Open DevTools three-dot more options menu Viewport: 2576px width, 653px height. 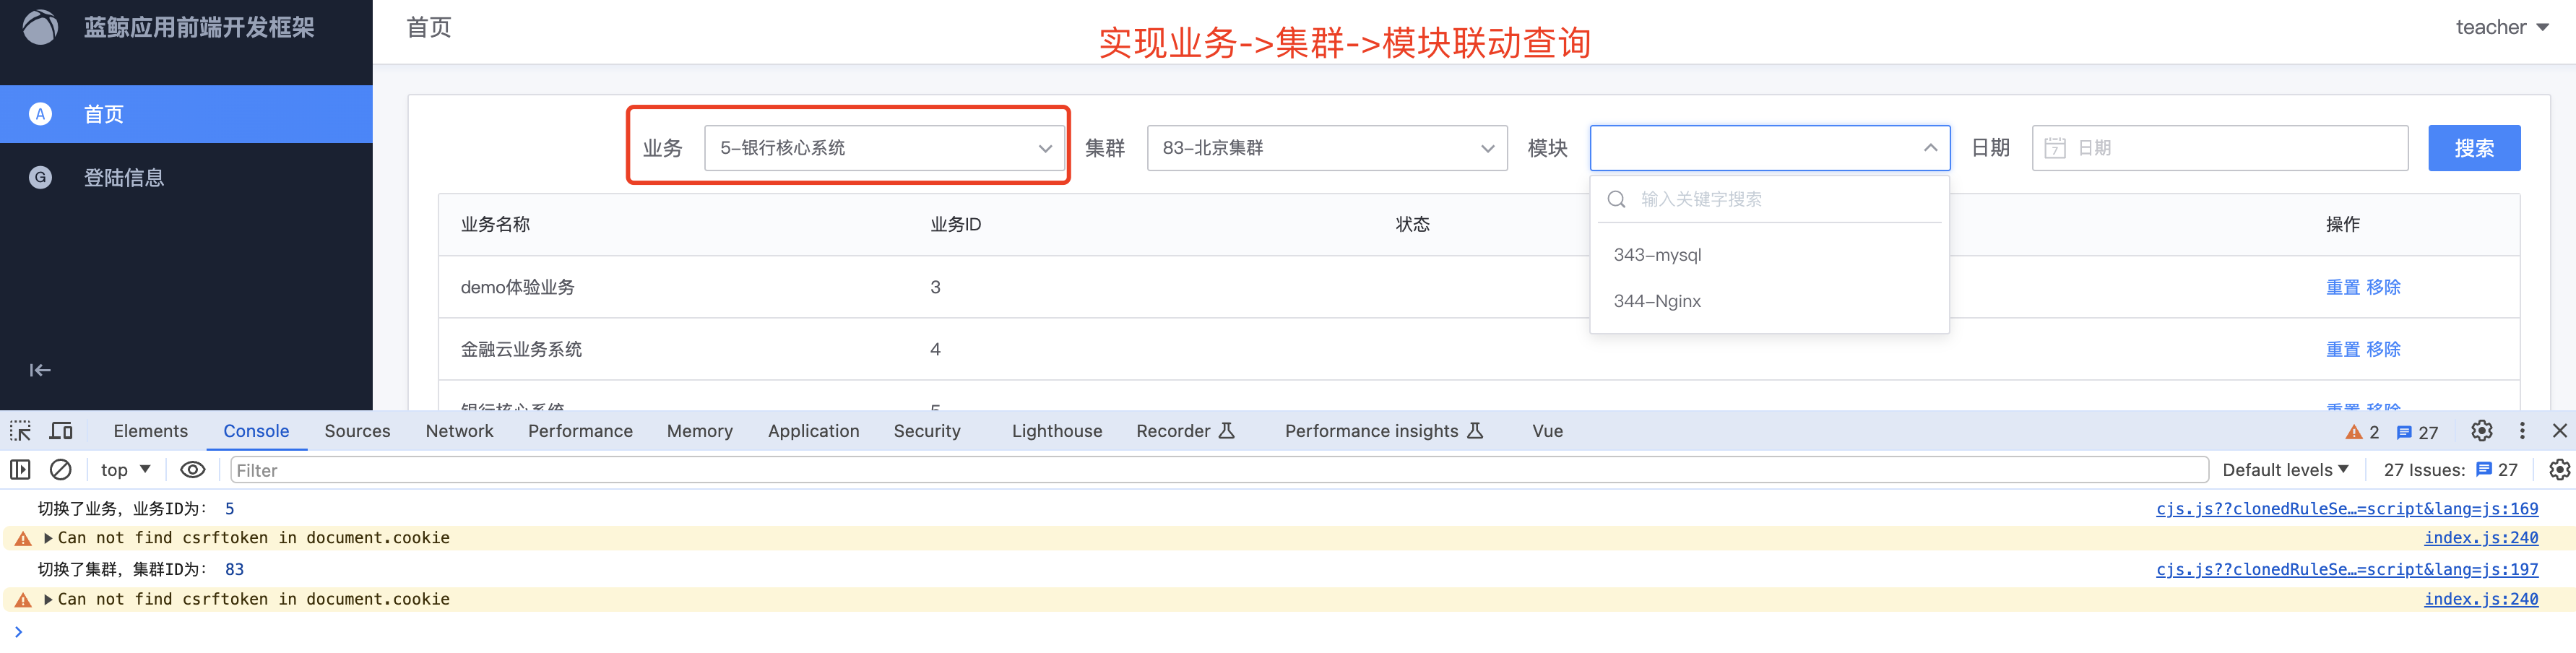pos(2522,431)
